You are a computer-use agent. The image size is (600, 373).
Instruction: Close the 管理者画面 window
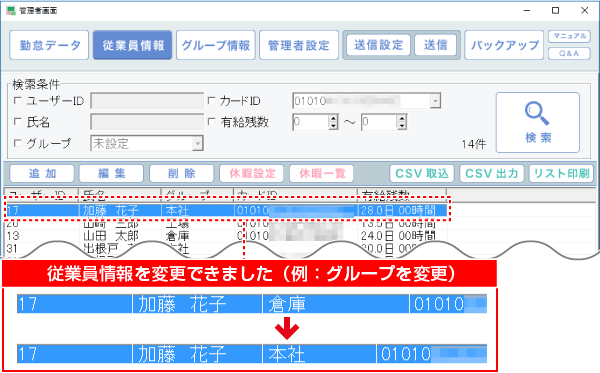point(584,11)
